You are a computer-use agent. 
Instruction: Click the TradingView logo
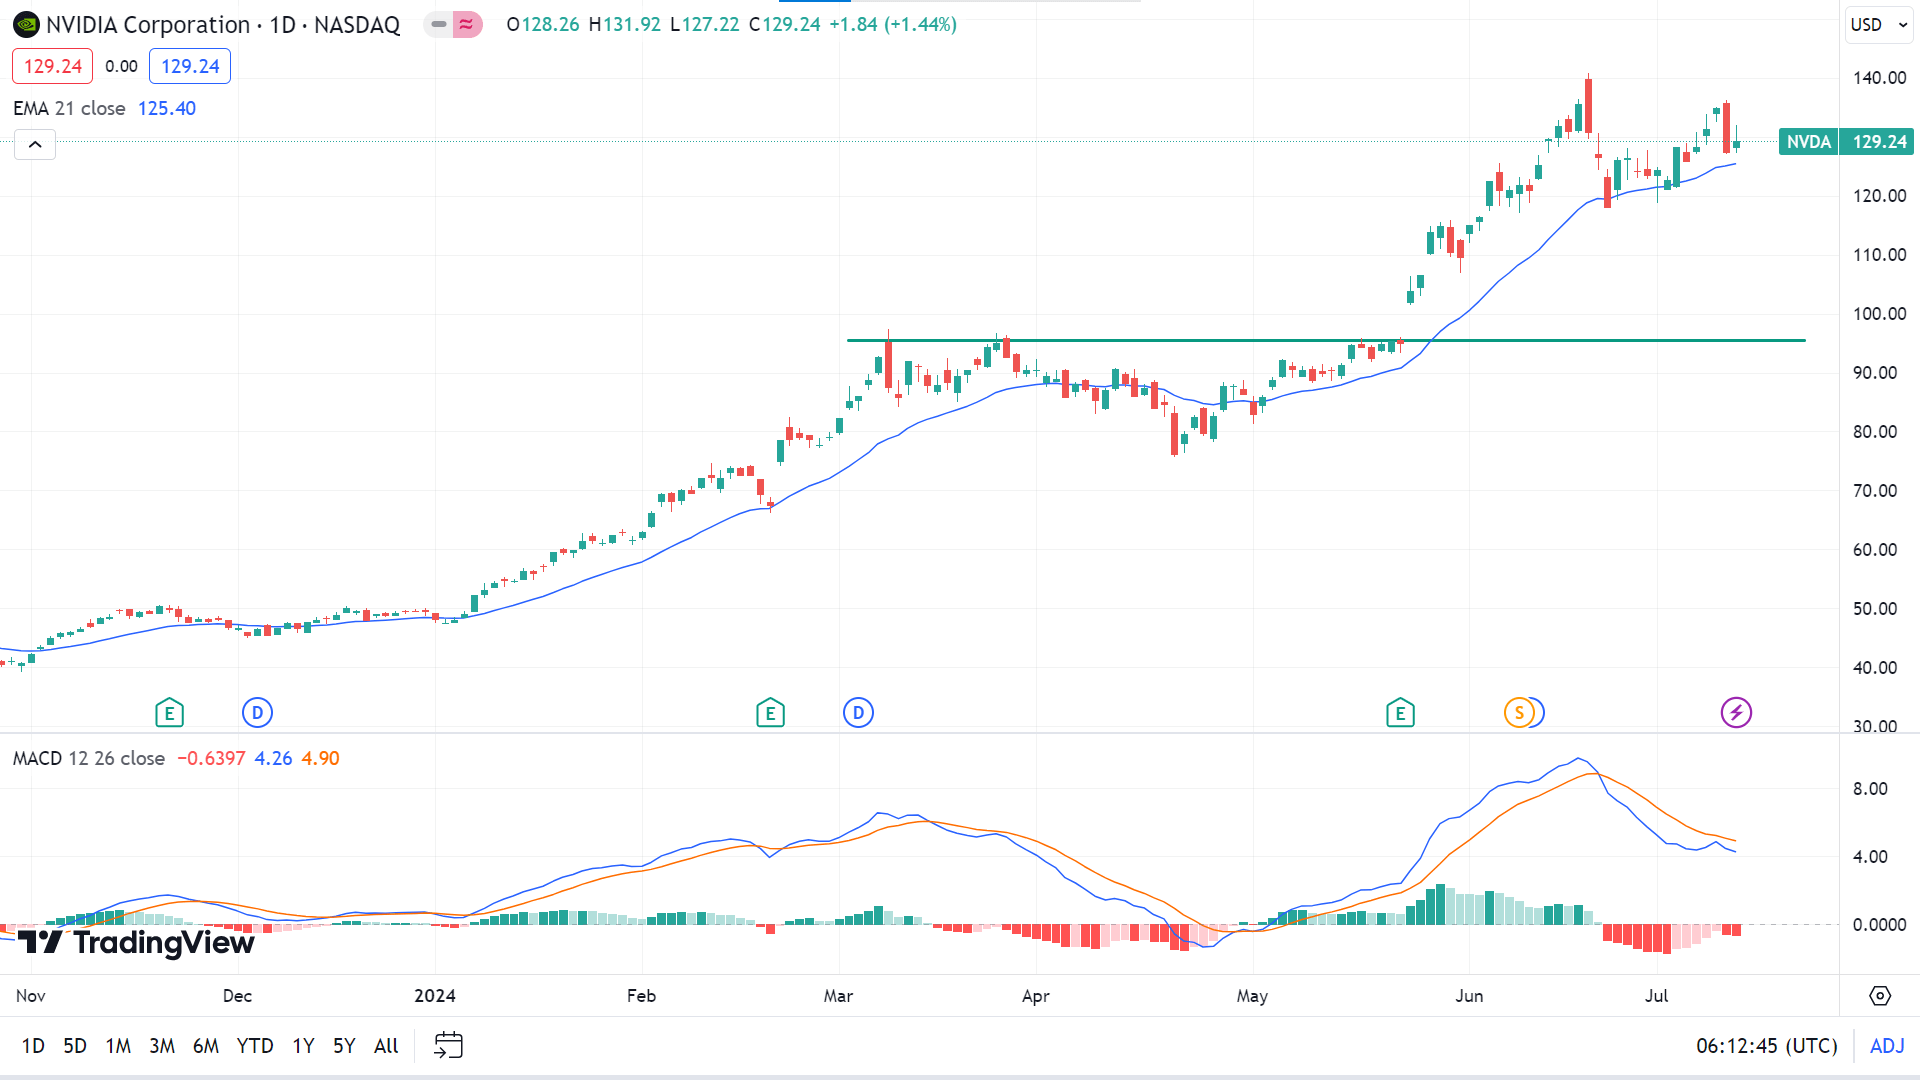(136, 942)
